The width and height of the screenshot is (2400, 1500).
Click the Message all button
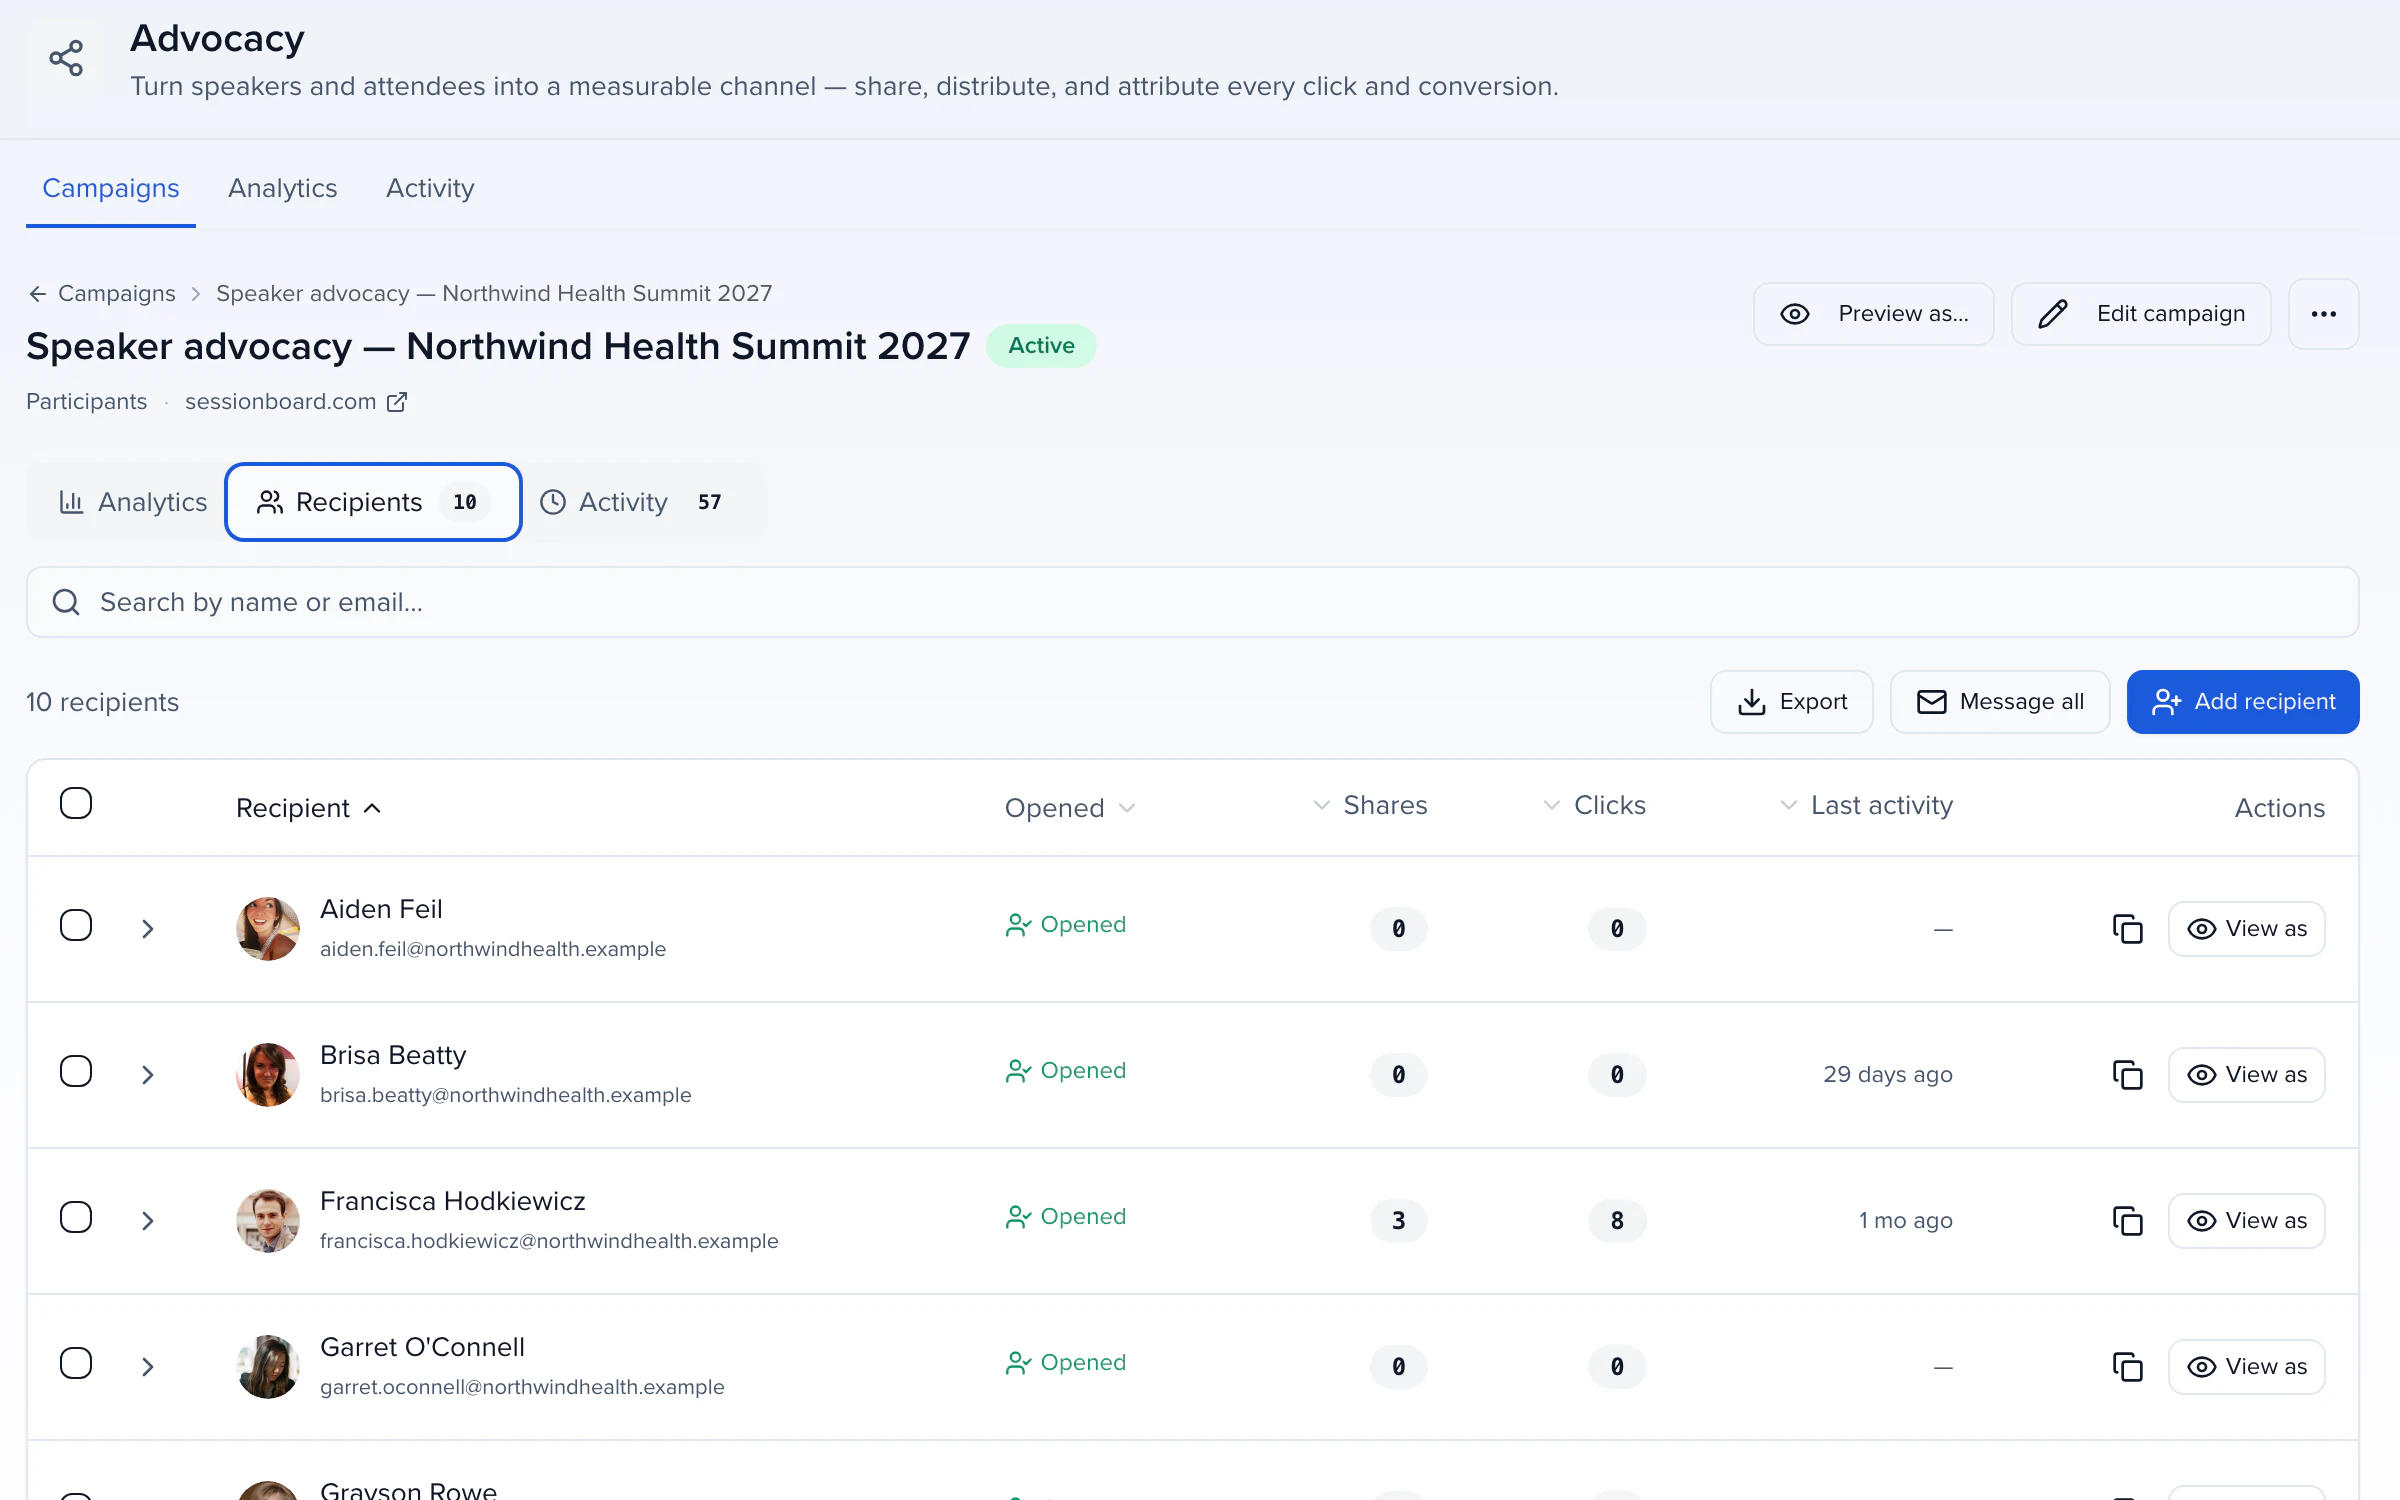tap(2000, 702)
